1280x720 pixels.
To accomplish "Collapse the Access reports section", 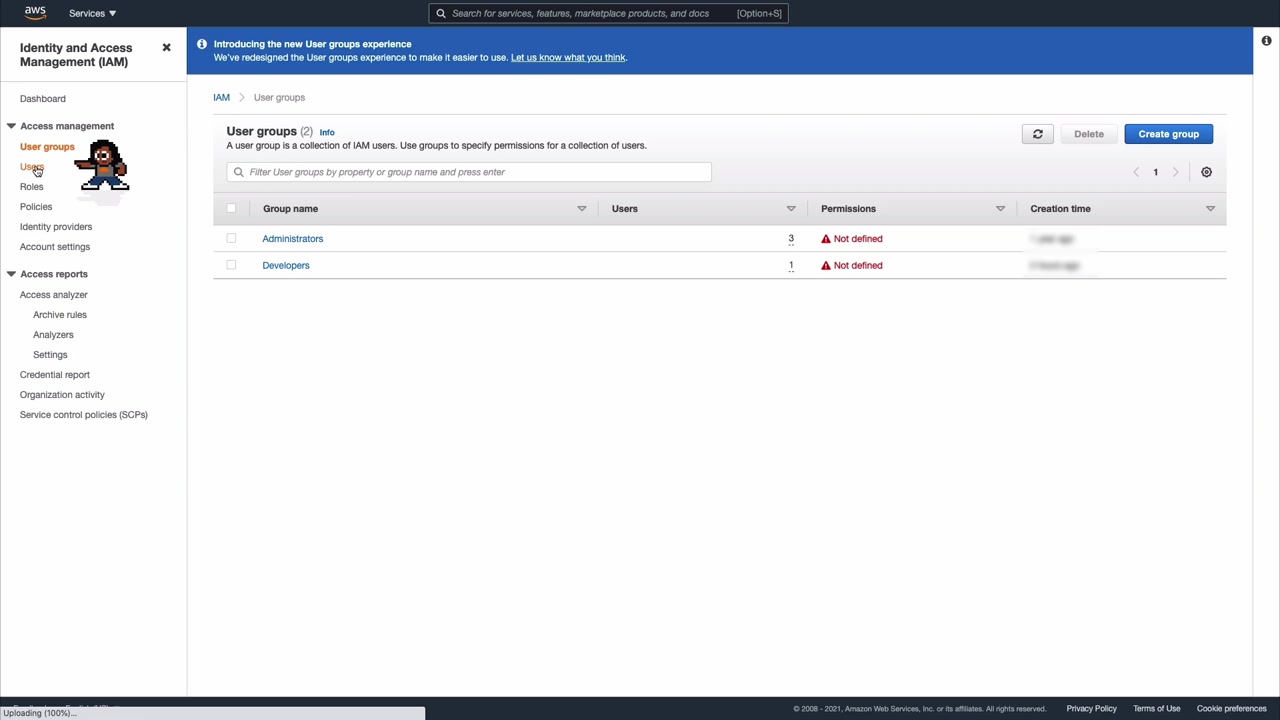I will [x=11, y=274].
